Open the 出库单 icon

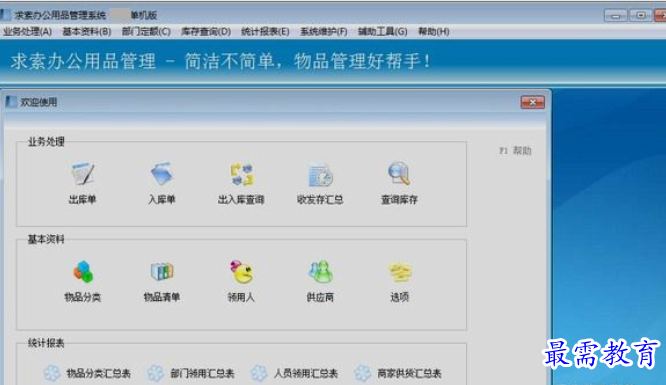click(x=82, y=173)
